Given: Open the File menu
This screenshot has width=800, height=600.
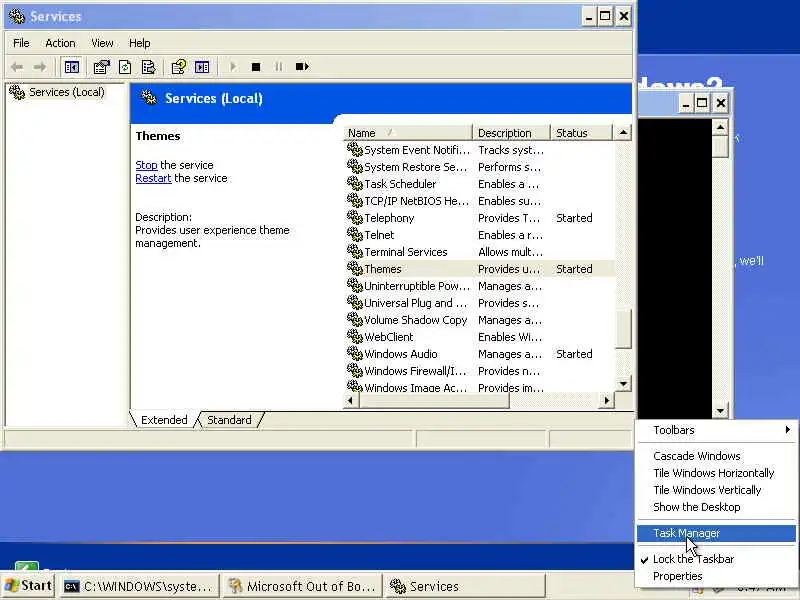Looking at the screenshot, I should tap(21, 43).
